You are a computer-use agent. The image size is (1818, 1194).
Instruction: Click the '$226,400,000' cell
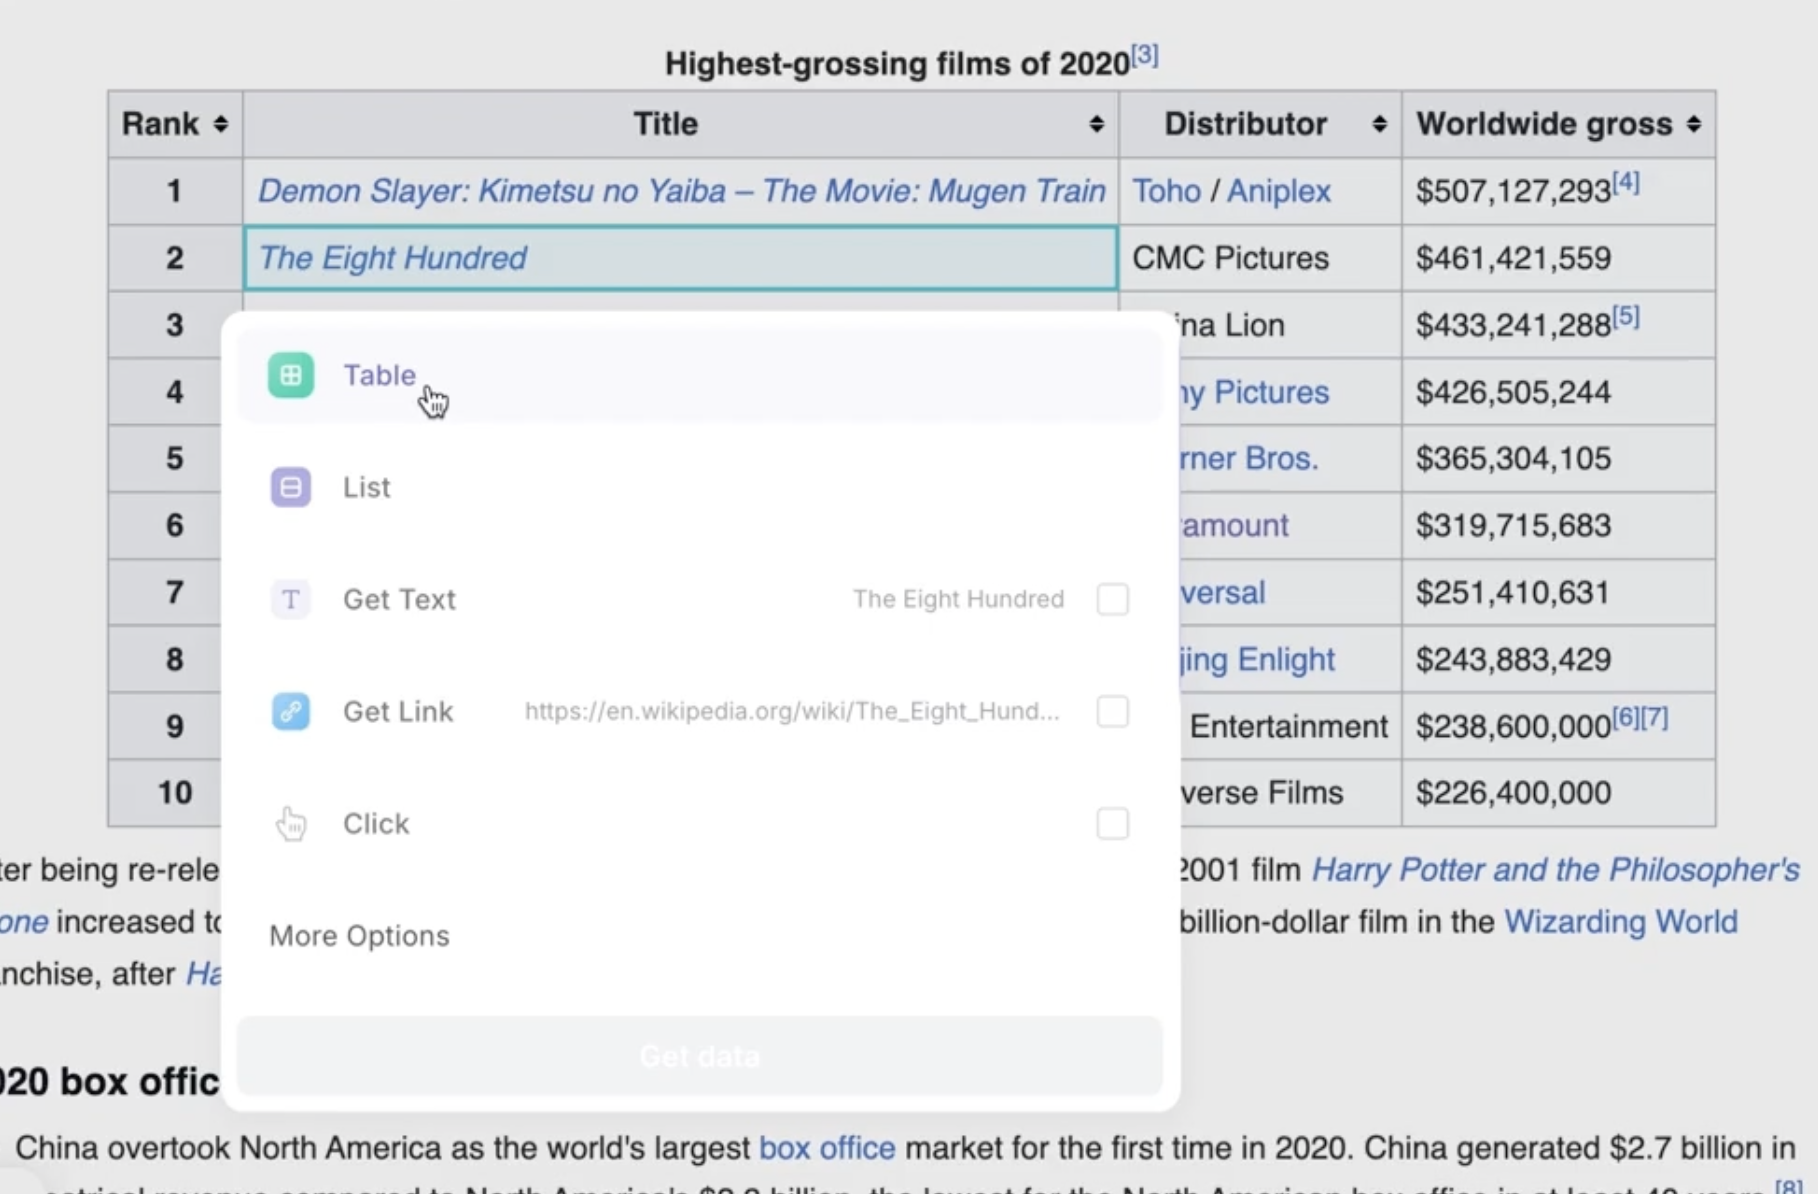[x=1558, y=793]
